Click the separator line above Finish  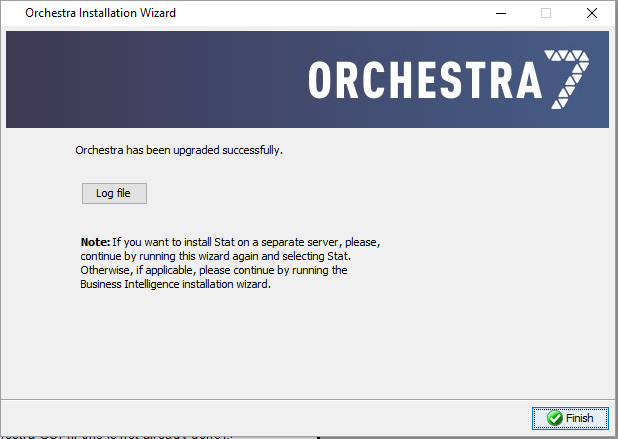click(x=309, y=400)
